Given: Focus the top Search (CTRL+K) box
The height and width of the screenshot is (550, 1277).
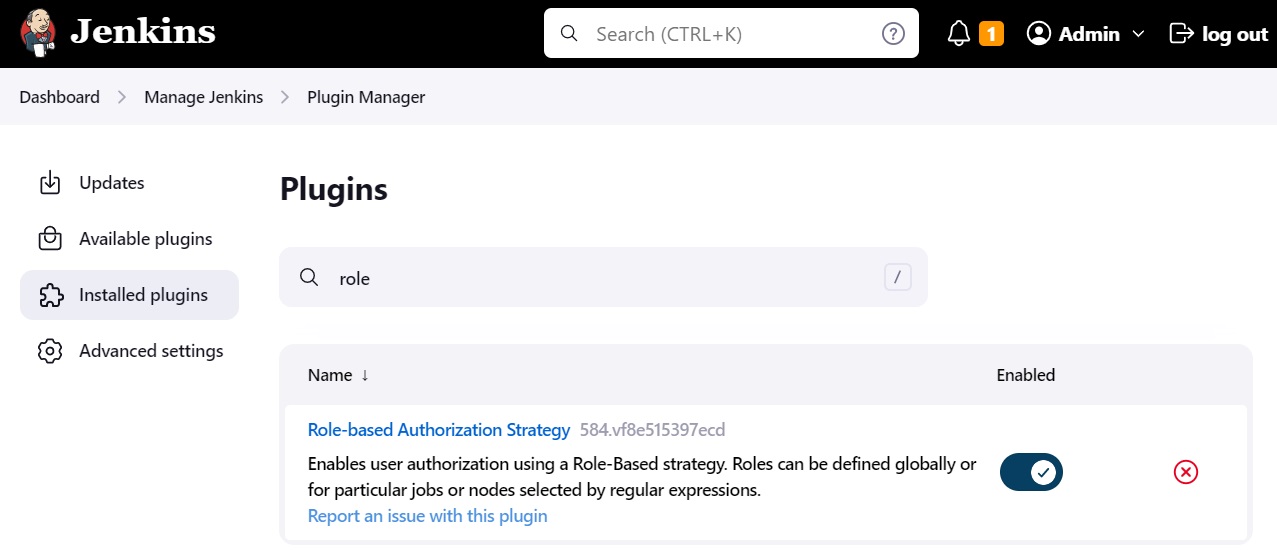Looking at the screenshot, I should (x=731, y=34).
